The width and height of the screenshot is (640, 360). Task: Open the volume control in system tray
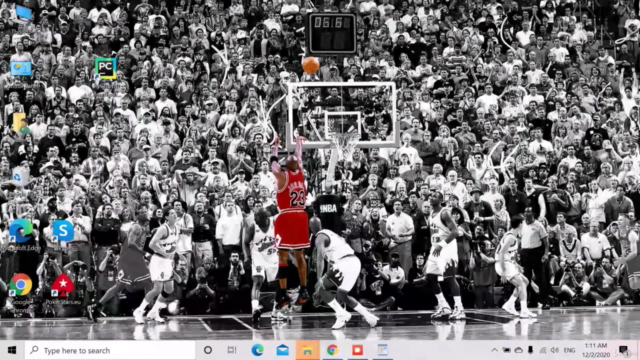point(554,350)
